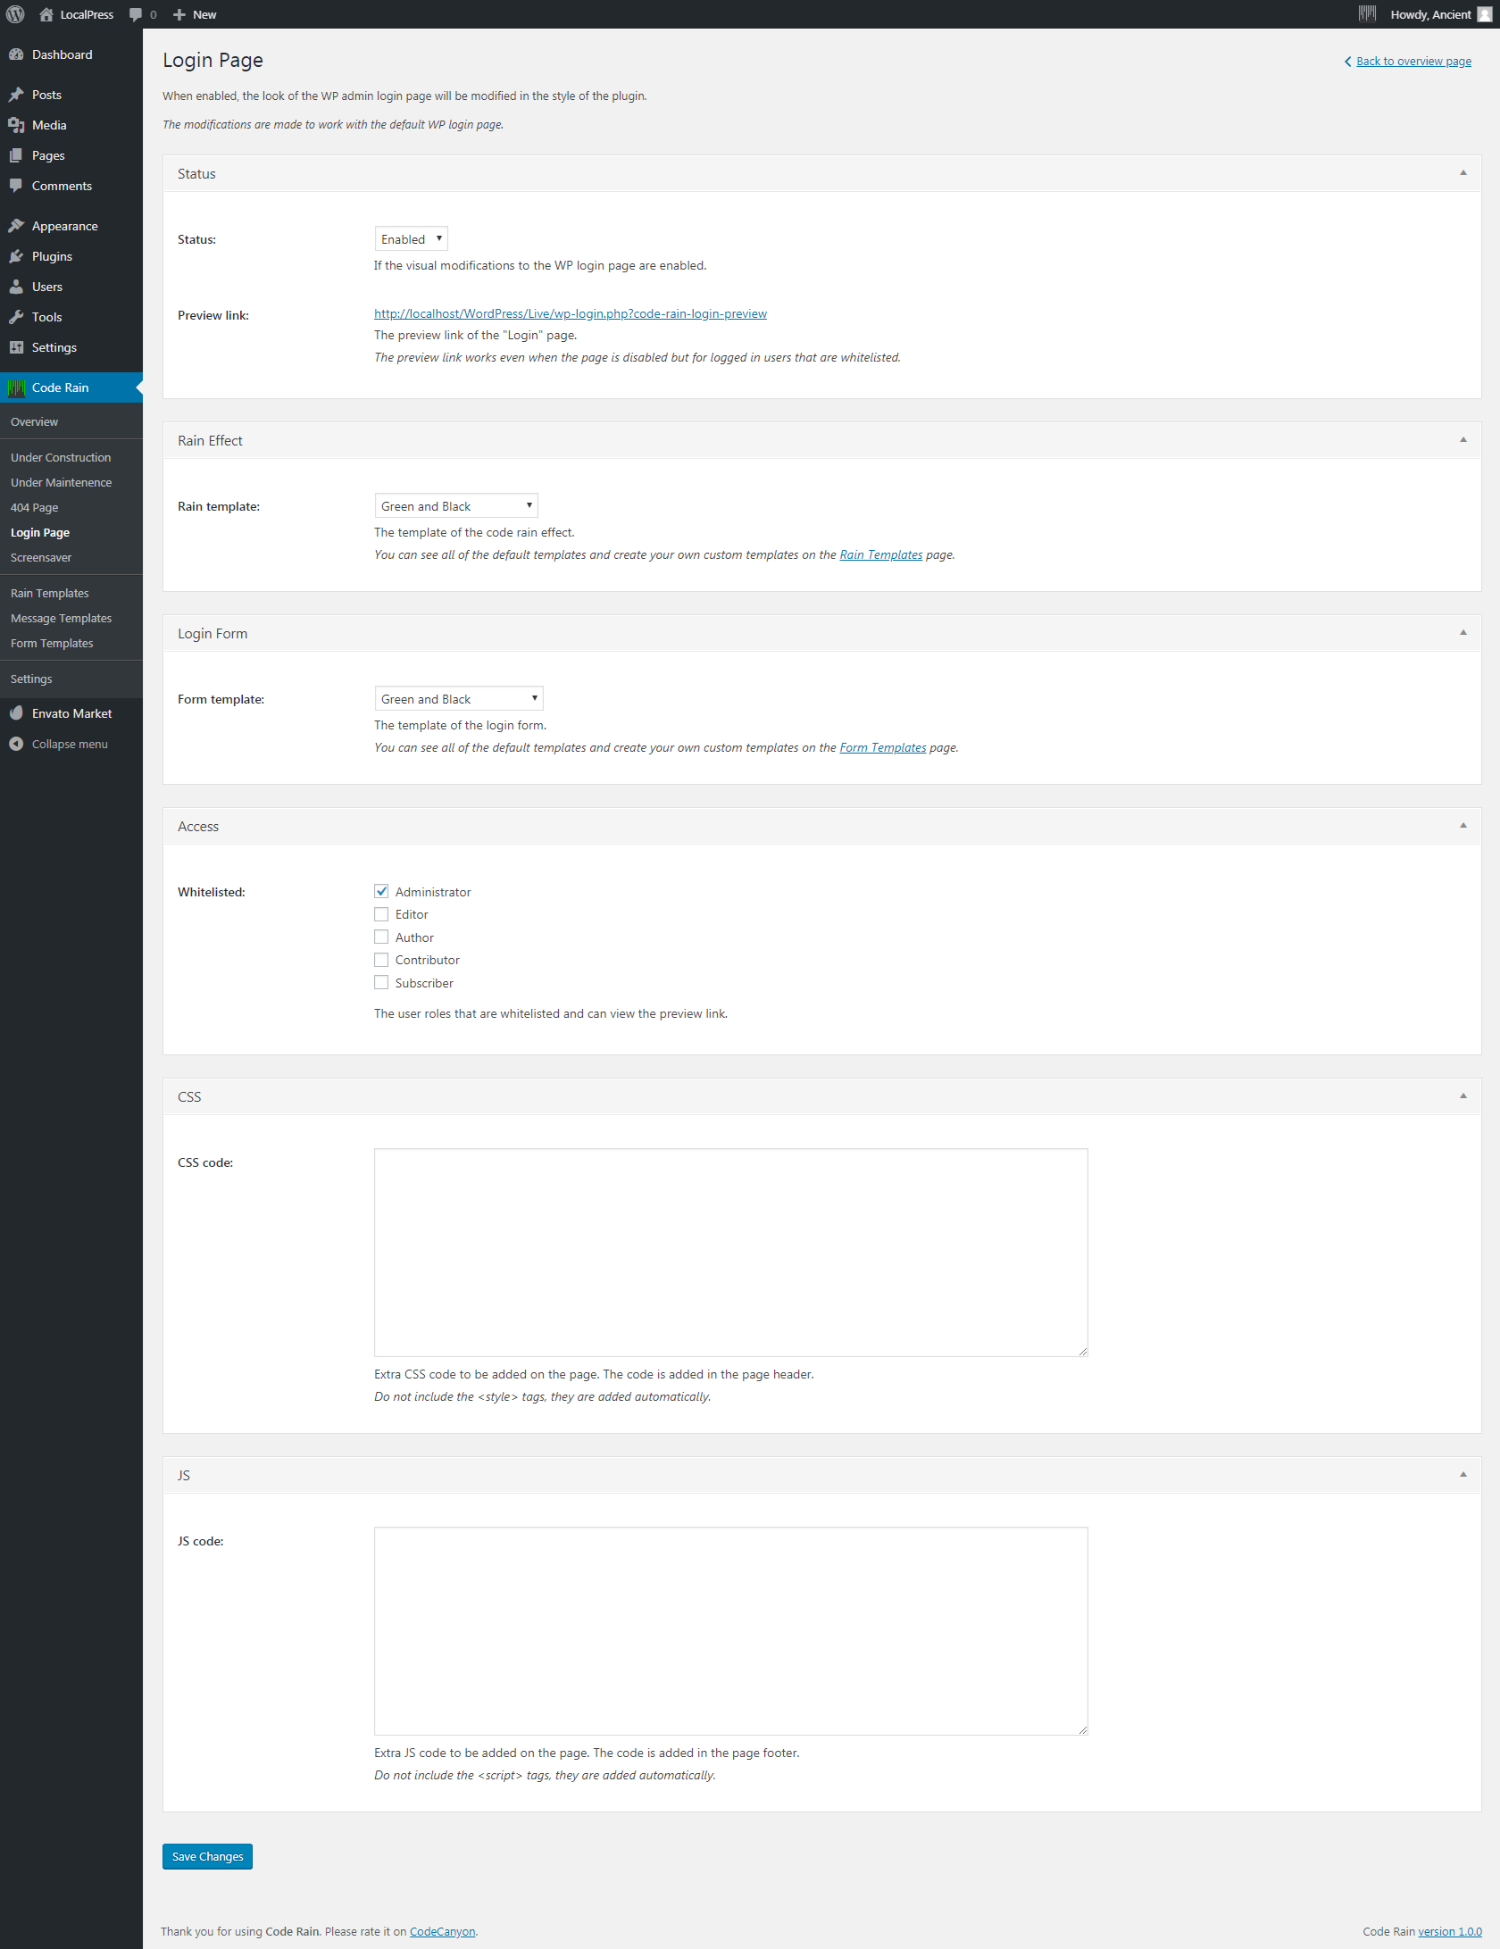
Task: Check the Subscriber role checkbox
Action: [381, 983]
